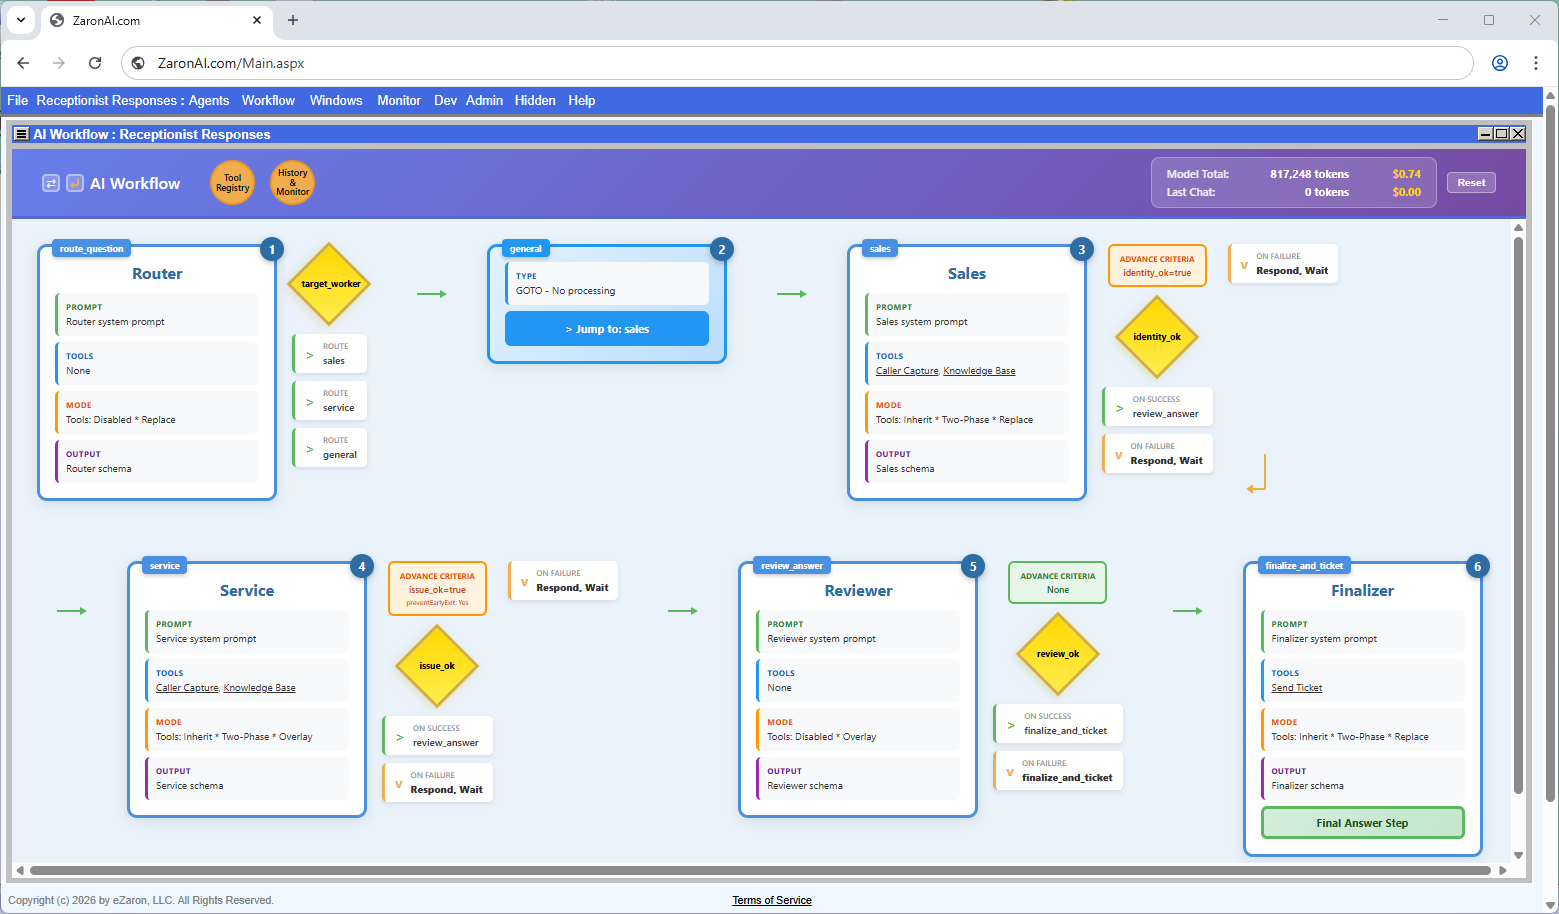Click the Router system prompt field
The height and width of the screenshot is (914, 1559).
coord(157,315)
